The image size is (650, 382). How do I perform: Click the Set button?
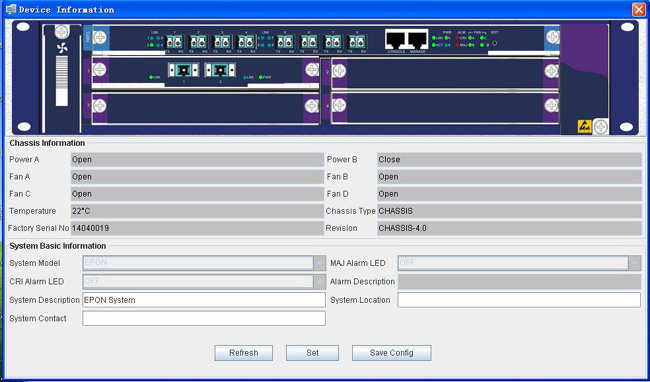click(x=312, y=353)
